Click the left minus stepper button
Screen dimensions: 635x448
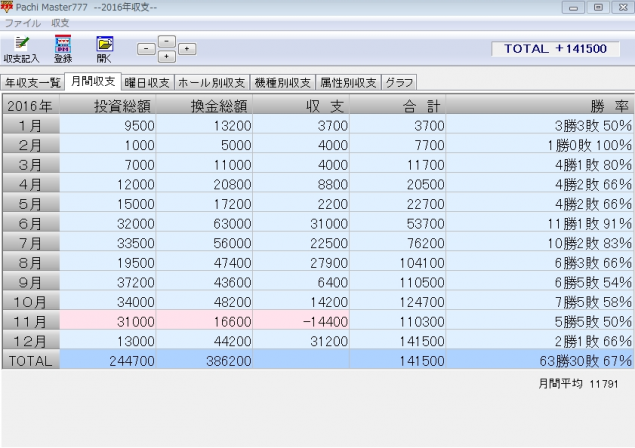146,49
